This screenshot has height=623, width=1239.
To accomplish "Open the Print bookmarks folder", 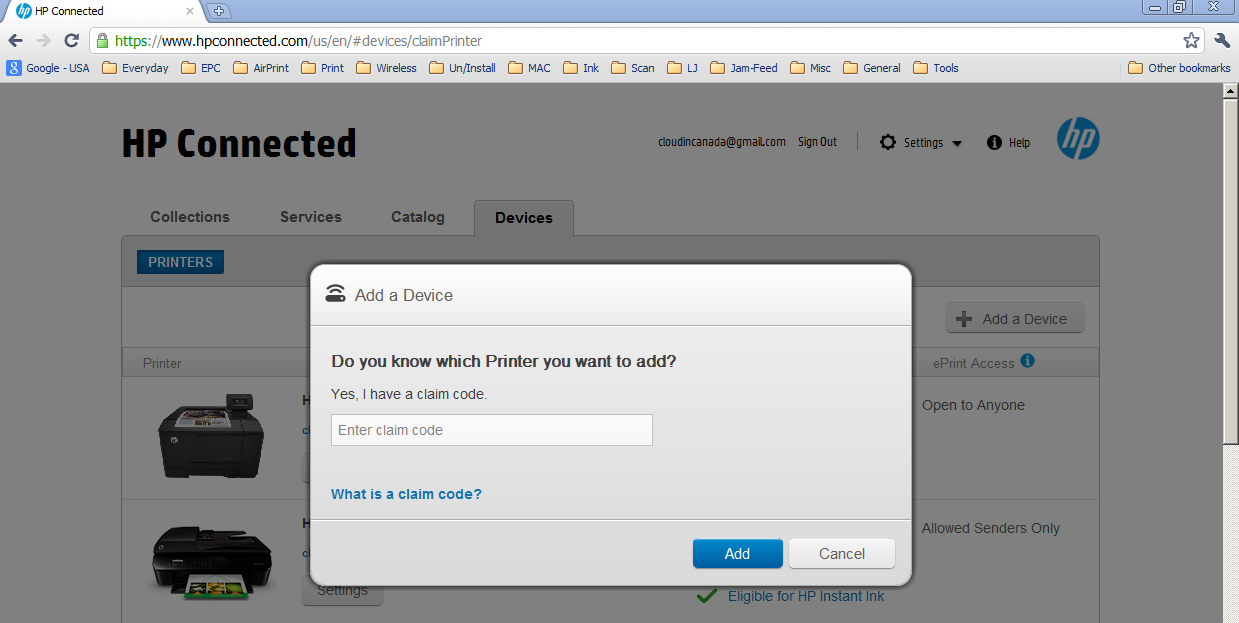I will [x=322, y=68].
